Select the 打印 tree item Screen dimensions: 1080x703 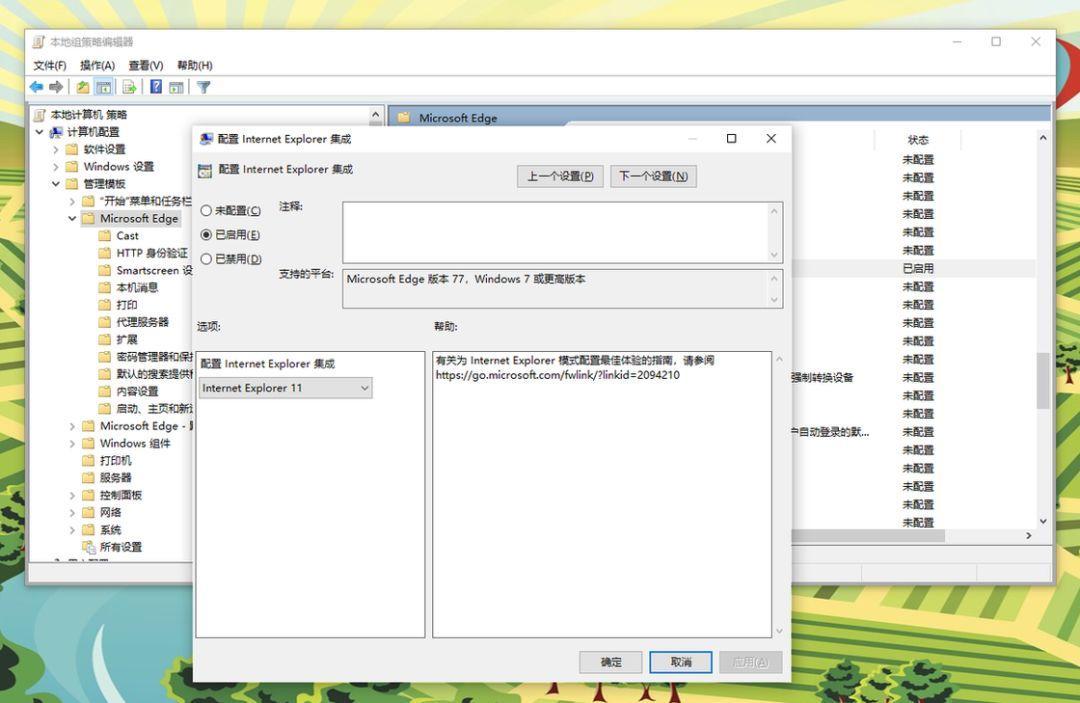[x=127, y=305]
